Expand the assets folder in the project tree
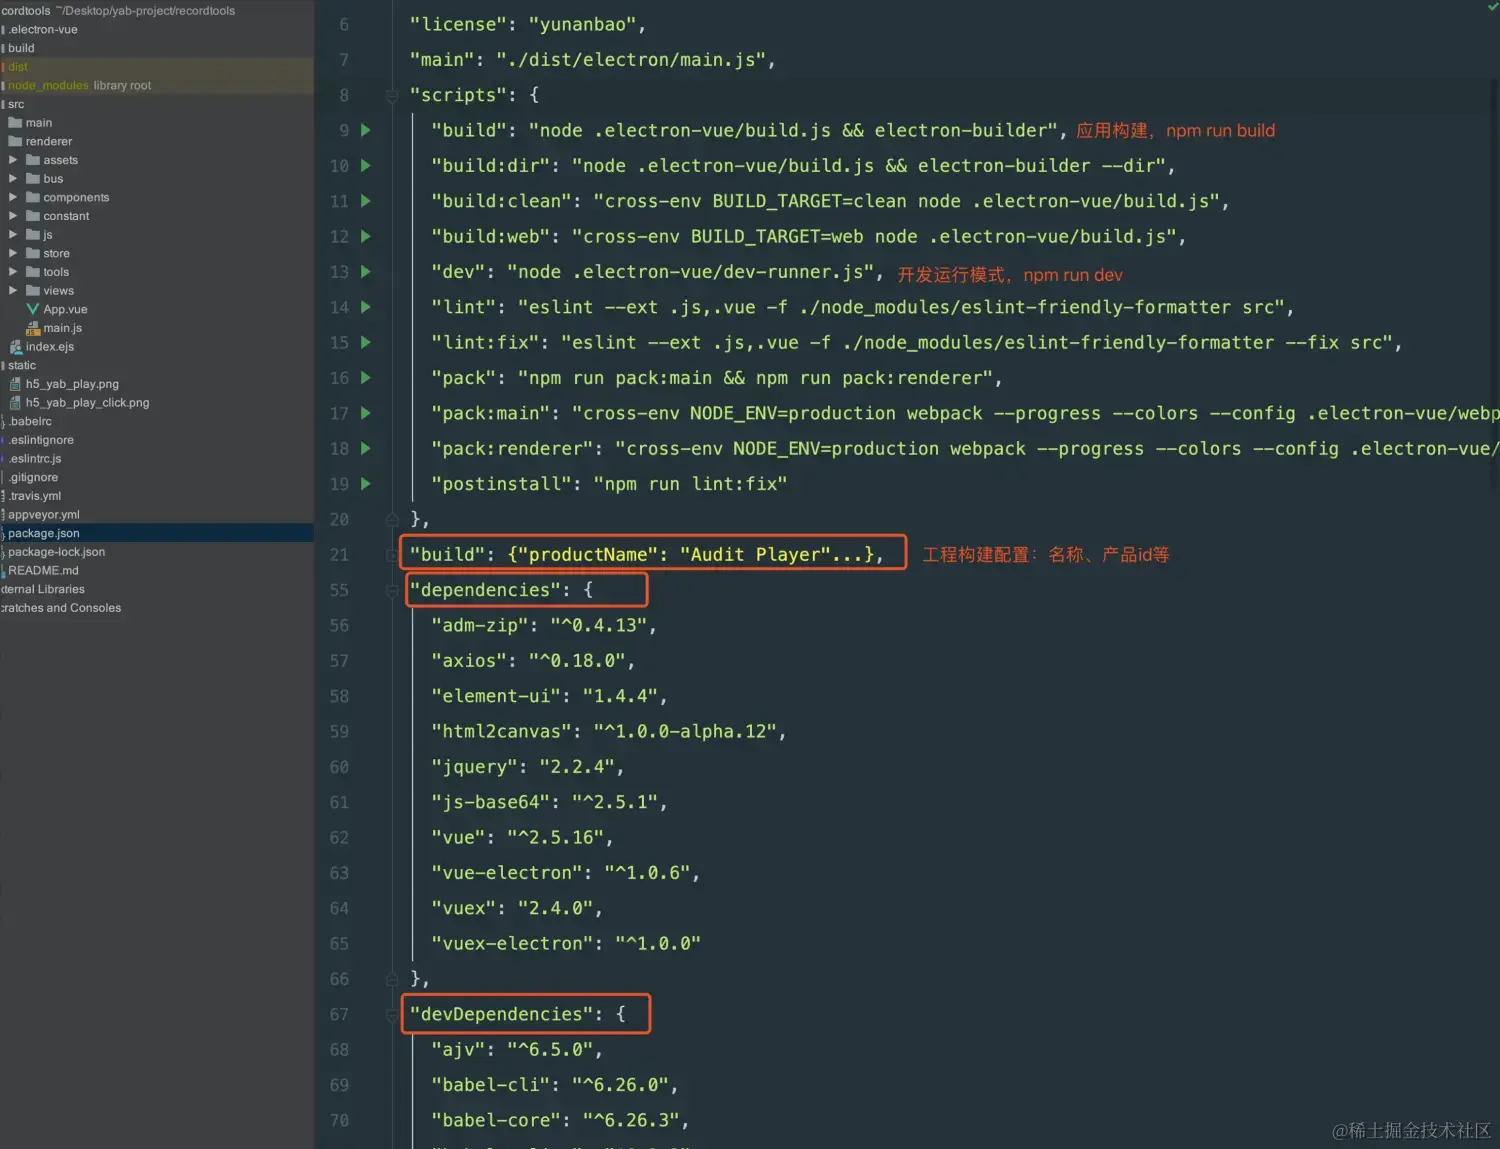The height and width of the screenshot is (1149, 1500). coord(13,160)
